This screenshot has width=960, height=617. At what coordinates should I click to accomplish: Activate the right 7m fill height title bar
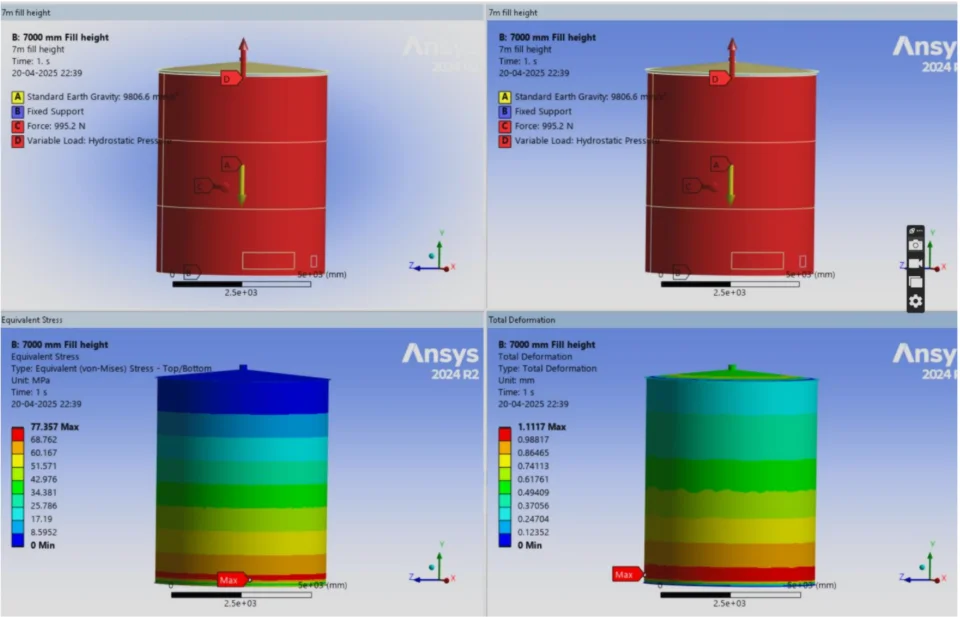point(722,12)
